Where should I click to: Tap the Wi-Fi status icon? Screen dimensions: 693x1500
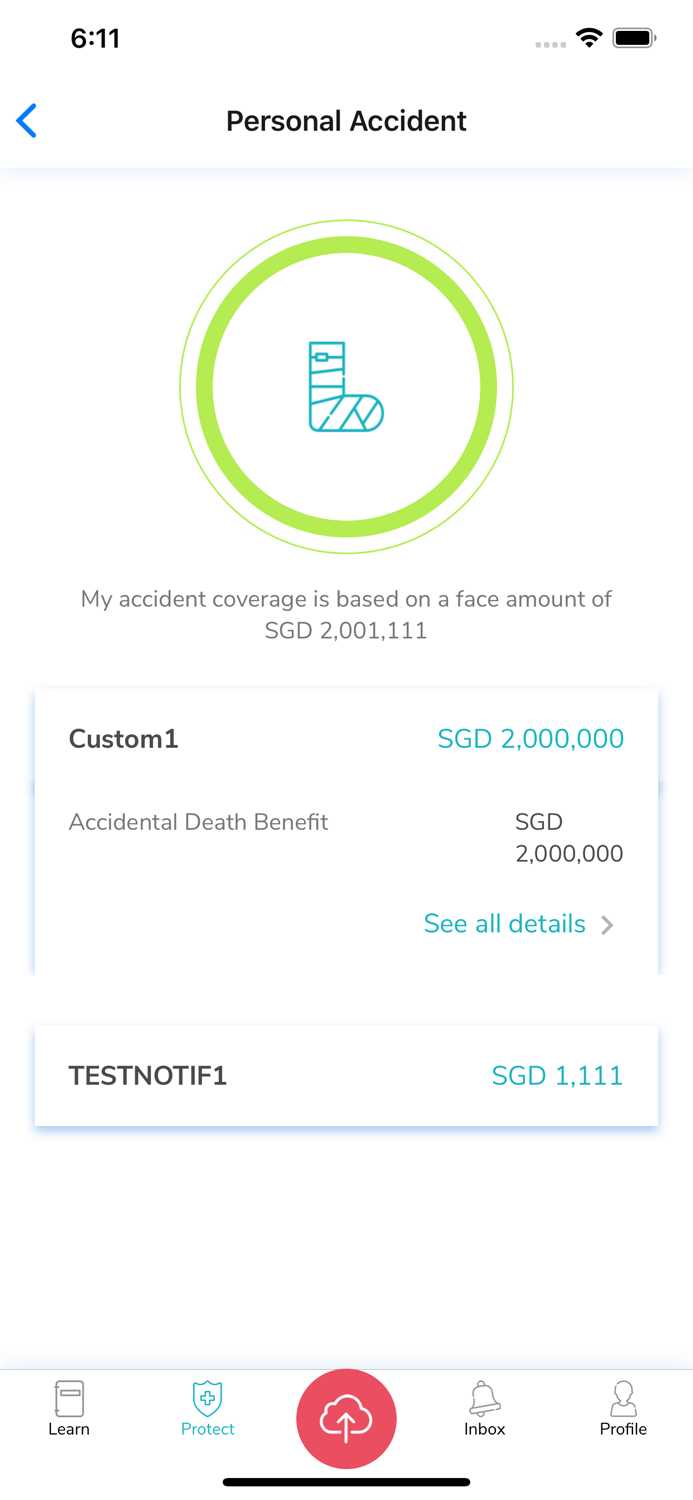pyautogui.click(x=590, y=39)
